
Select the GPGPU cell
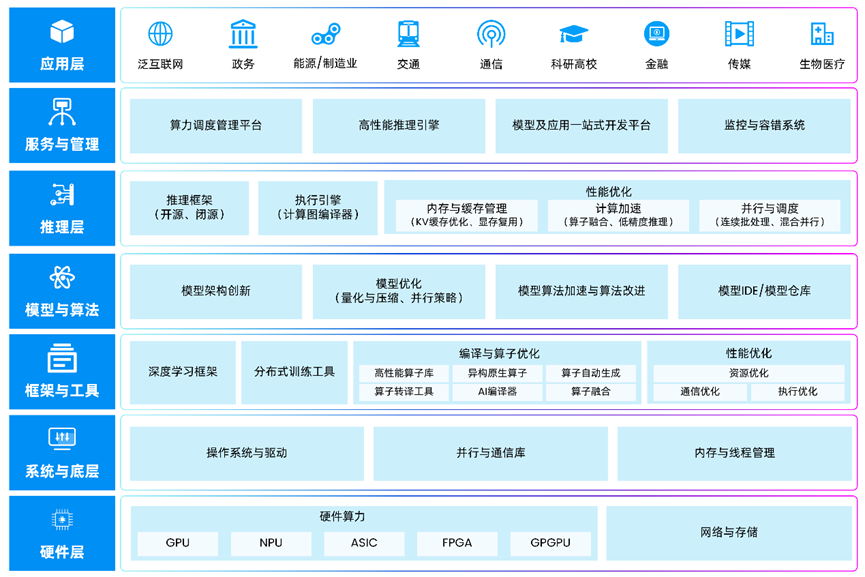tap(550, 543)
